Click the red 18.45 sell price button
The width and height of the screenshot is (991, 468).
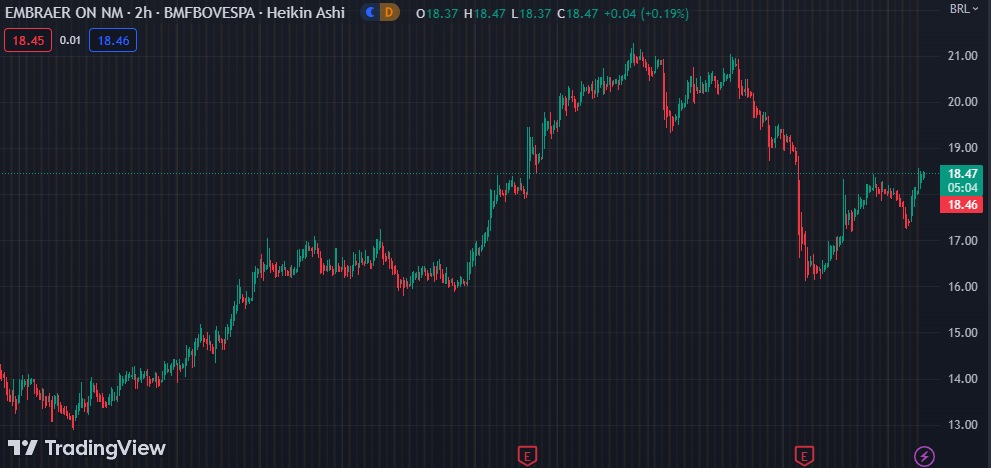point(28,40)
